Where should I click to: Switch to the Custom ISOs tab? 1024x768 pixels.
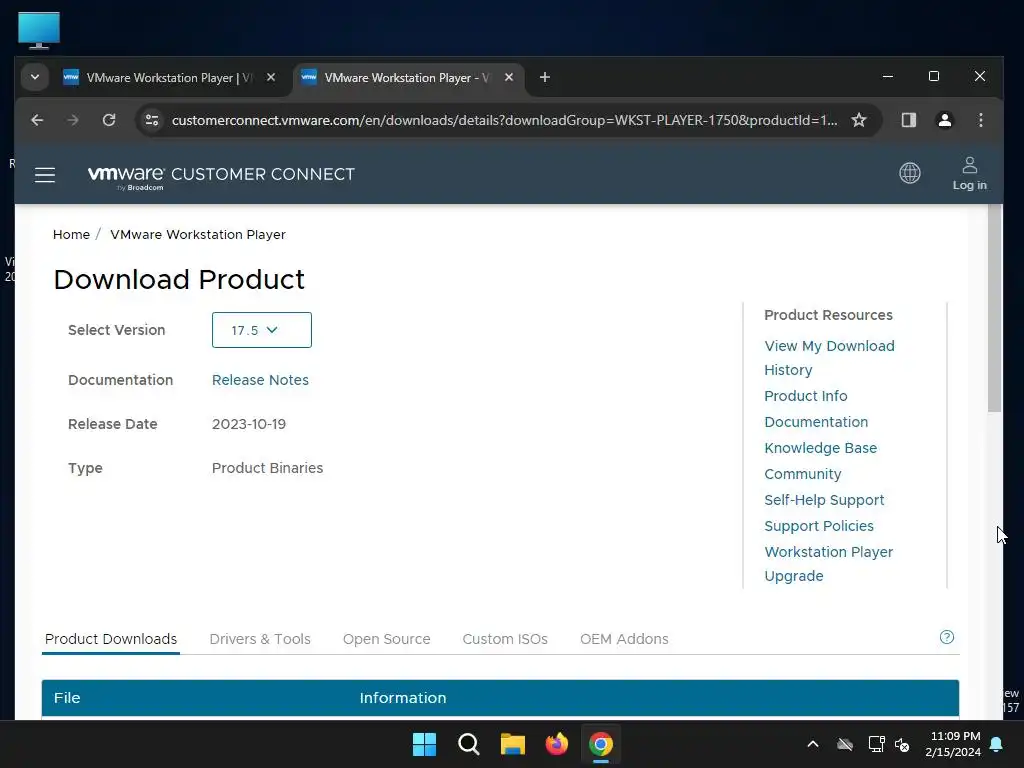[x=505, y=639]
